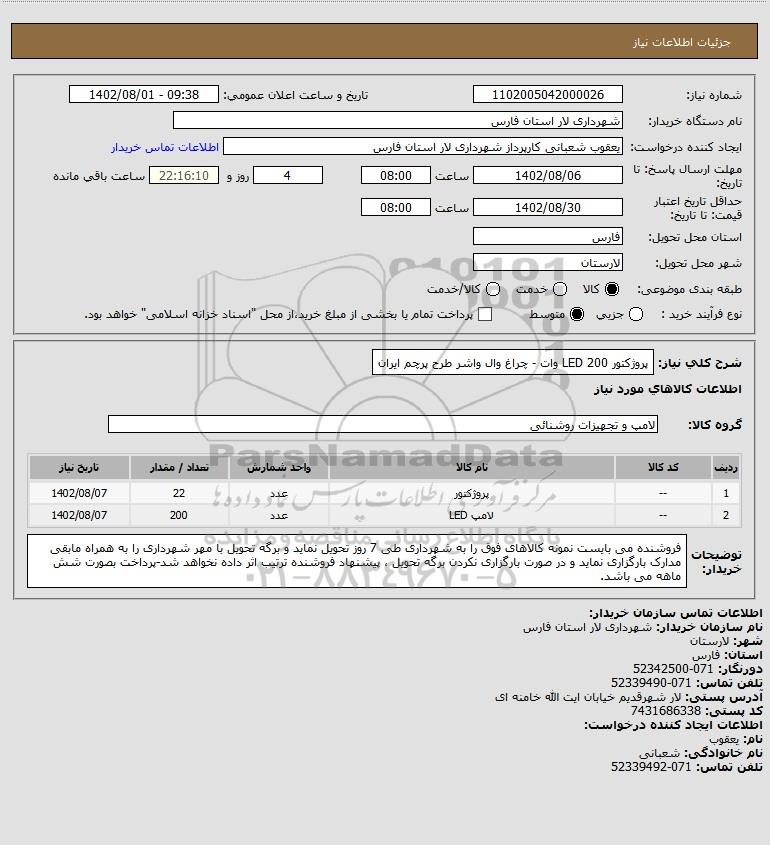The height and width of the screenshot is (845, 770).
Task: Click quantity 200 in the لامپ LED row
Action: 179,515
